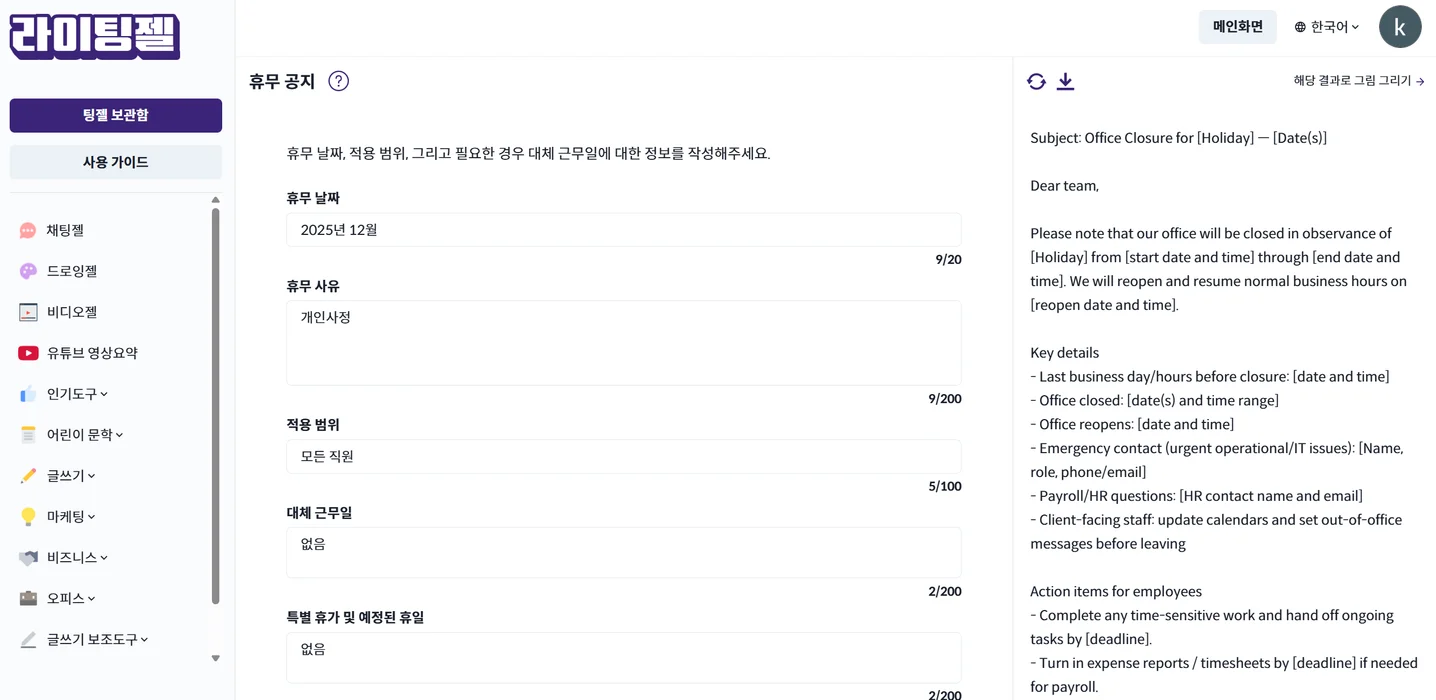The width and height of the screenshot is (1436, 700).
Task: Open 비디오젤 menu item
Action: [72, 312]
